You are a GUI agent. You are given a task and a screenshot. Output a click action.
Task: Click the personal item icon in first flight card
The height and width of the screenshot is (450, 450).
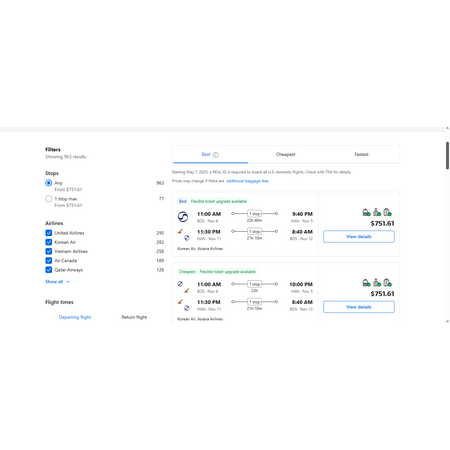366,212
